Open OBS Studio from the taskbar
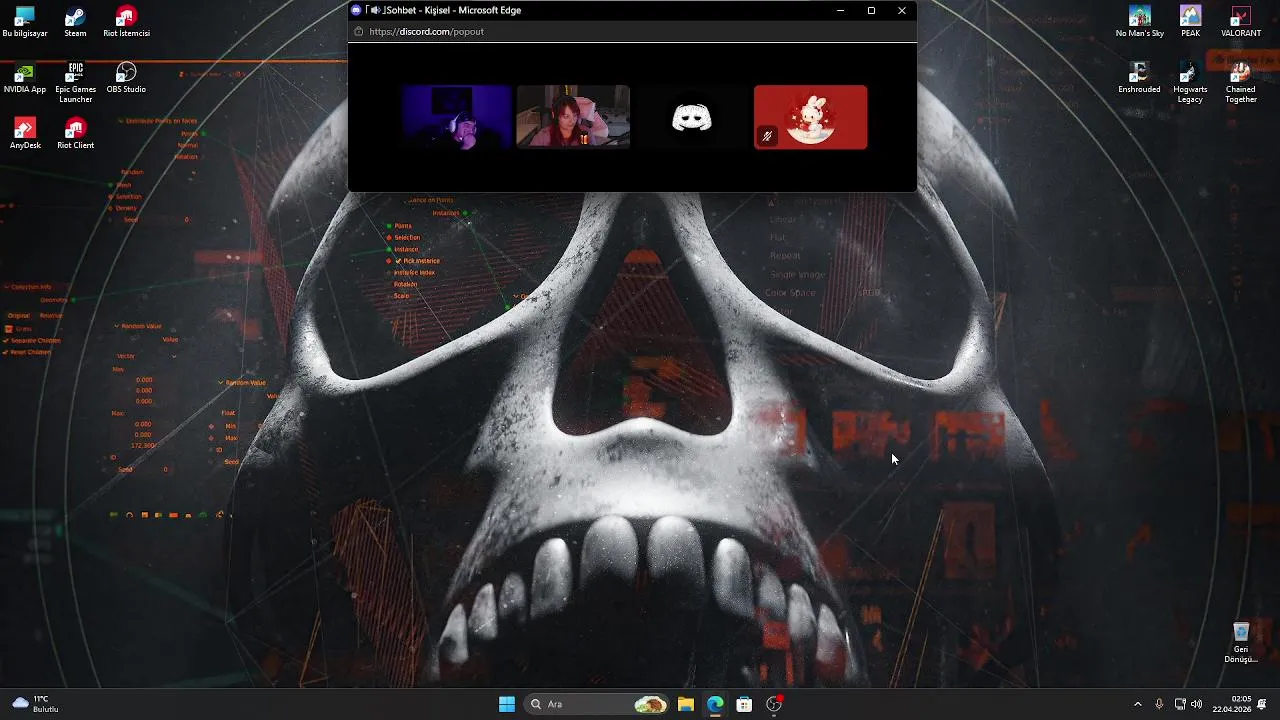Screen dimensions: 1280x720 tap(774, 704)
